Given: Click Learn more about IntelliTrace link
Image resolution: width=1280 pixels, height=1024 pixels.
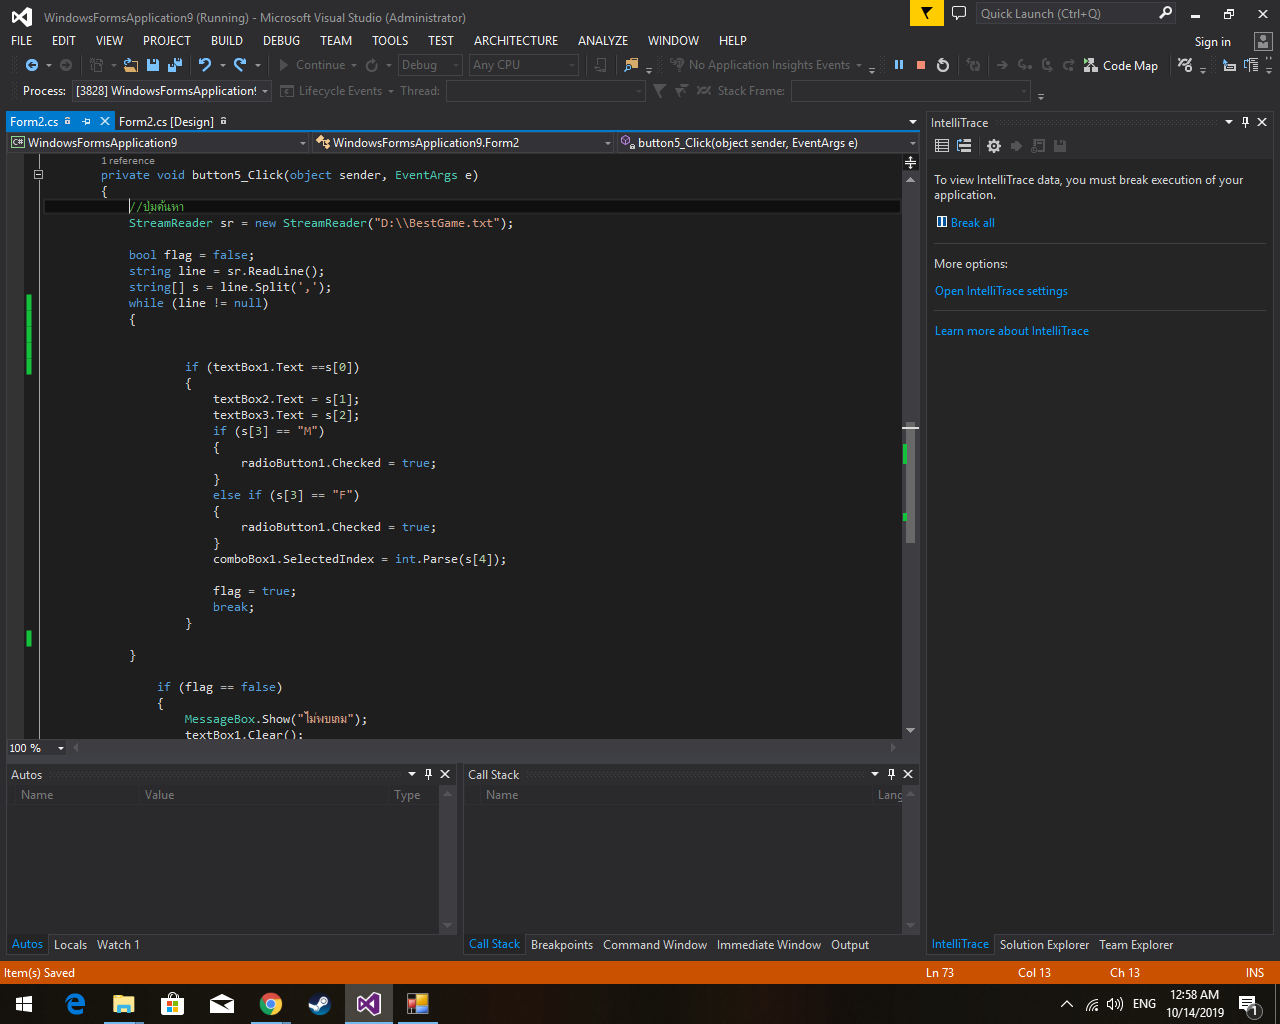Looking at the screenshot, I should point(1012,331).
